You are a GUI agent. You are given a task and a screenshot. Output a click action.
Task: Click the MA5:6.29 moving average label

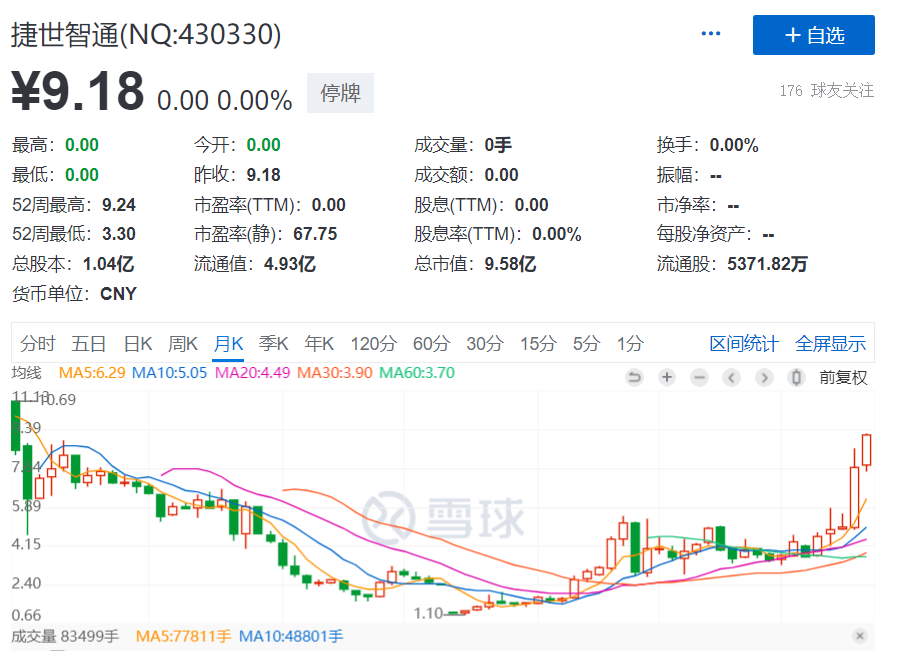(92, 373)
